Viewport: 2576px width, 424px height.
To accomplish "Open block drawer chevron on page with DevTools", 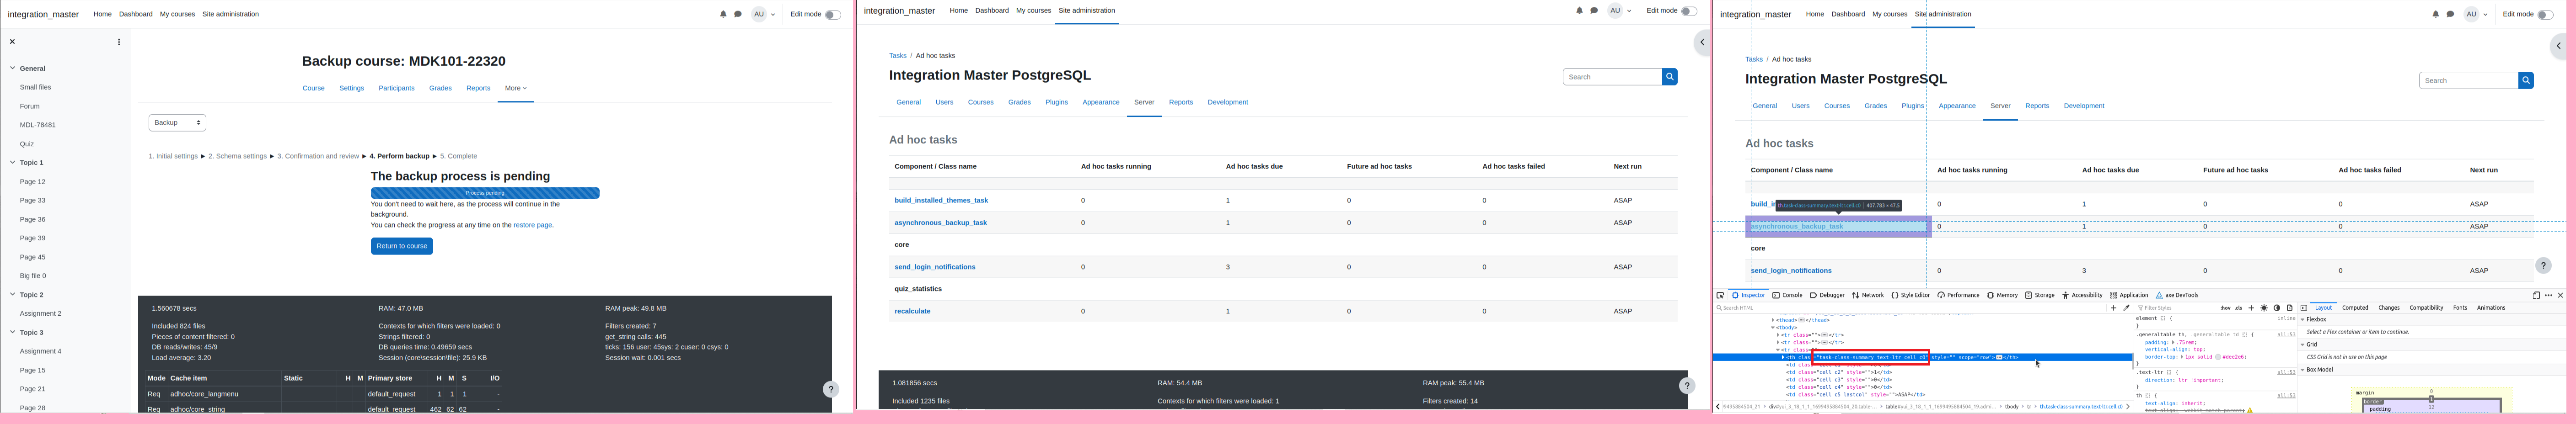I will tap(2558, 46).
